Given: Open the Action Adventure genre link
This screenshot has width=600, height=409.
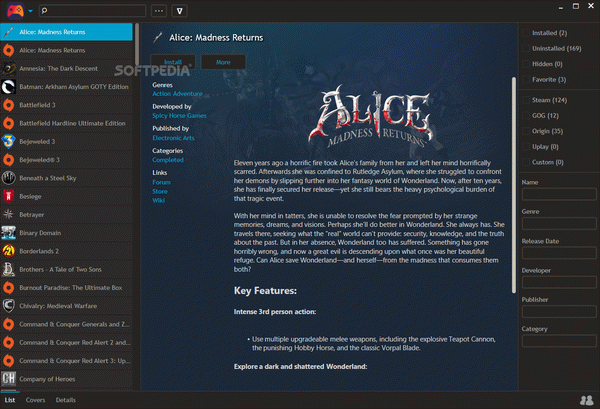Looking at the screenshot, I should pos(177,94).
